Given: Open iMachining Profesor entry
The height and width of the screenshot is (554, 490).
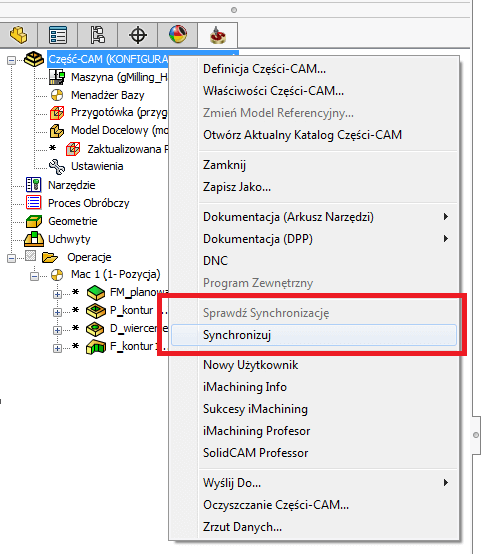Looking at the screenshot, I should [x=314, y=431].
